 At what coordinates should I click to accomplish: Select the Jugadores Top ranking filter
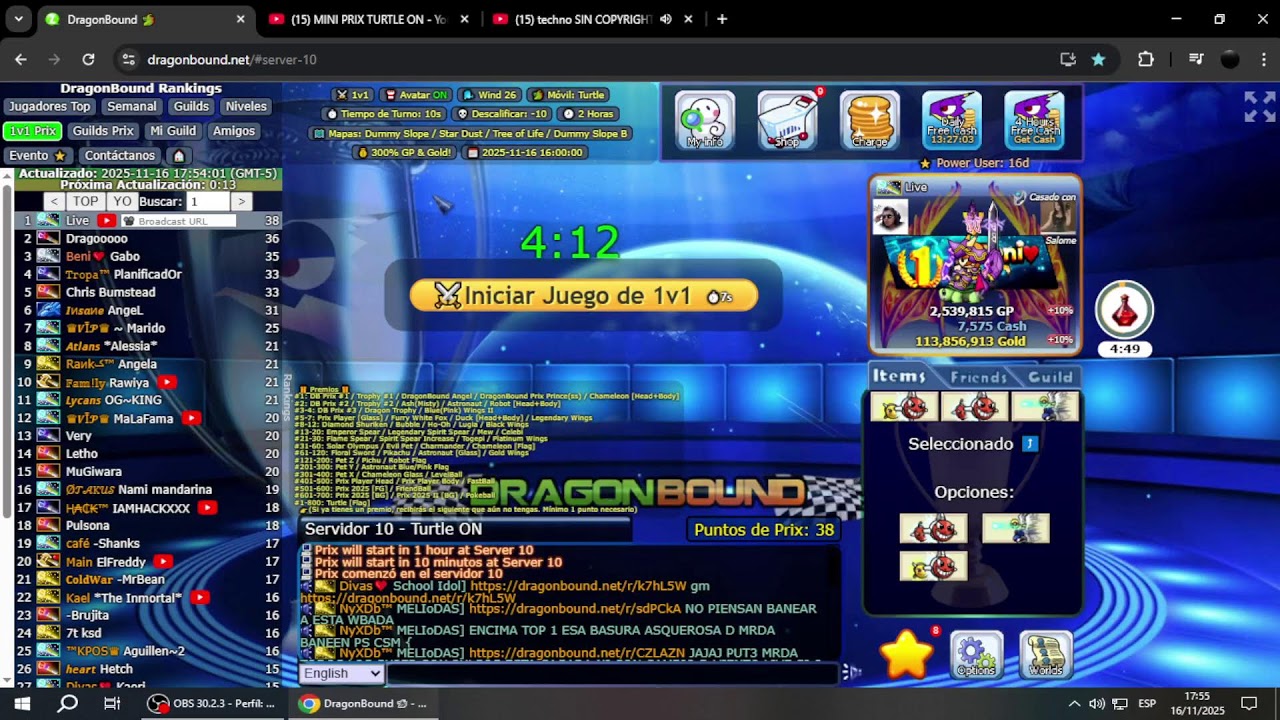[x=50, y=106]
